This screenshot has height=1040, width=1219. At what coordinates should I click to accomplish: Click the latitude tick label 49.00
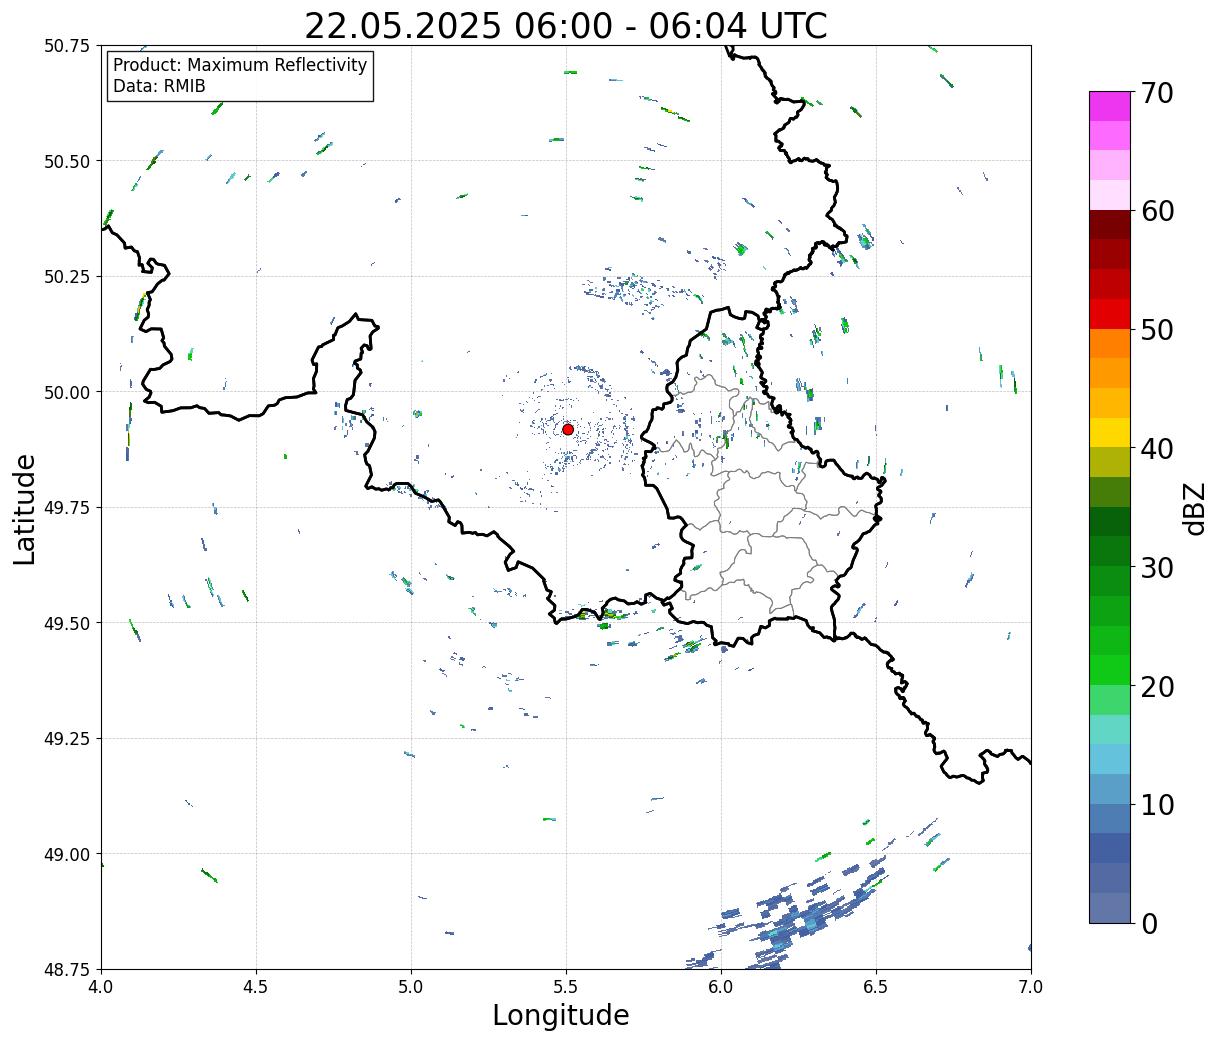pos(67,854)
